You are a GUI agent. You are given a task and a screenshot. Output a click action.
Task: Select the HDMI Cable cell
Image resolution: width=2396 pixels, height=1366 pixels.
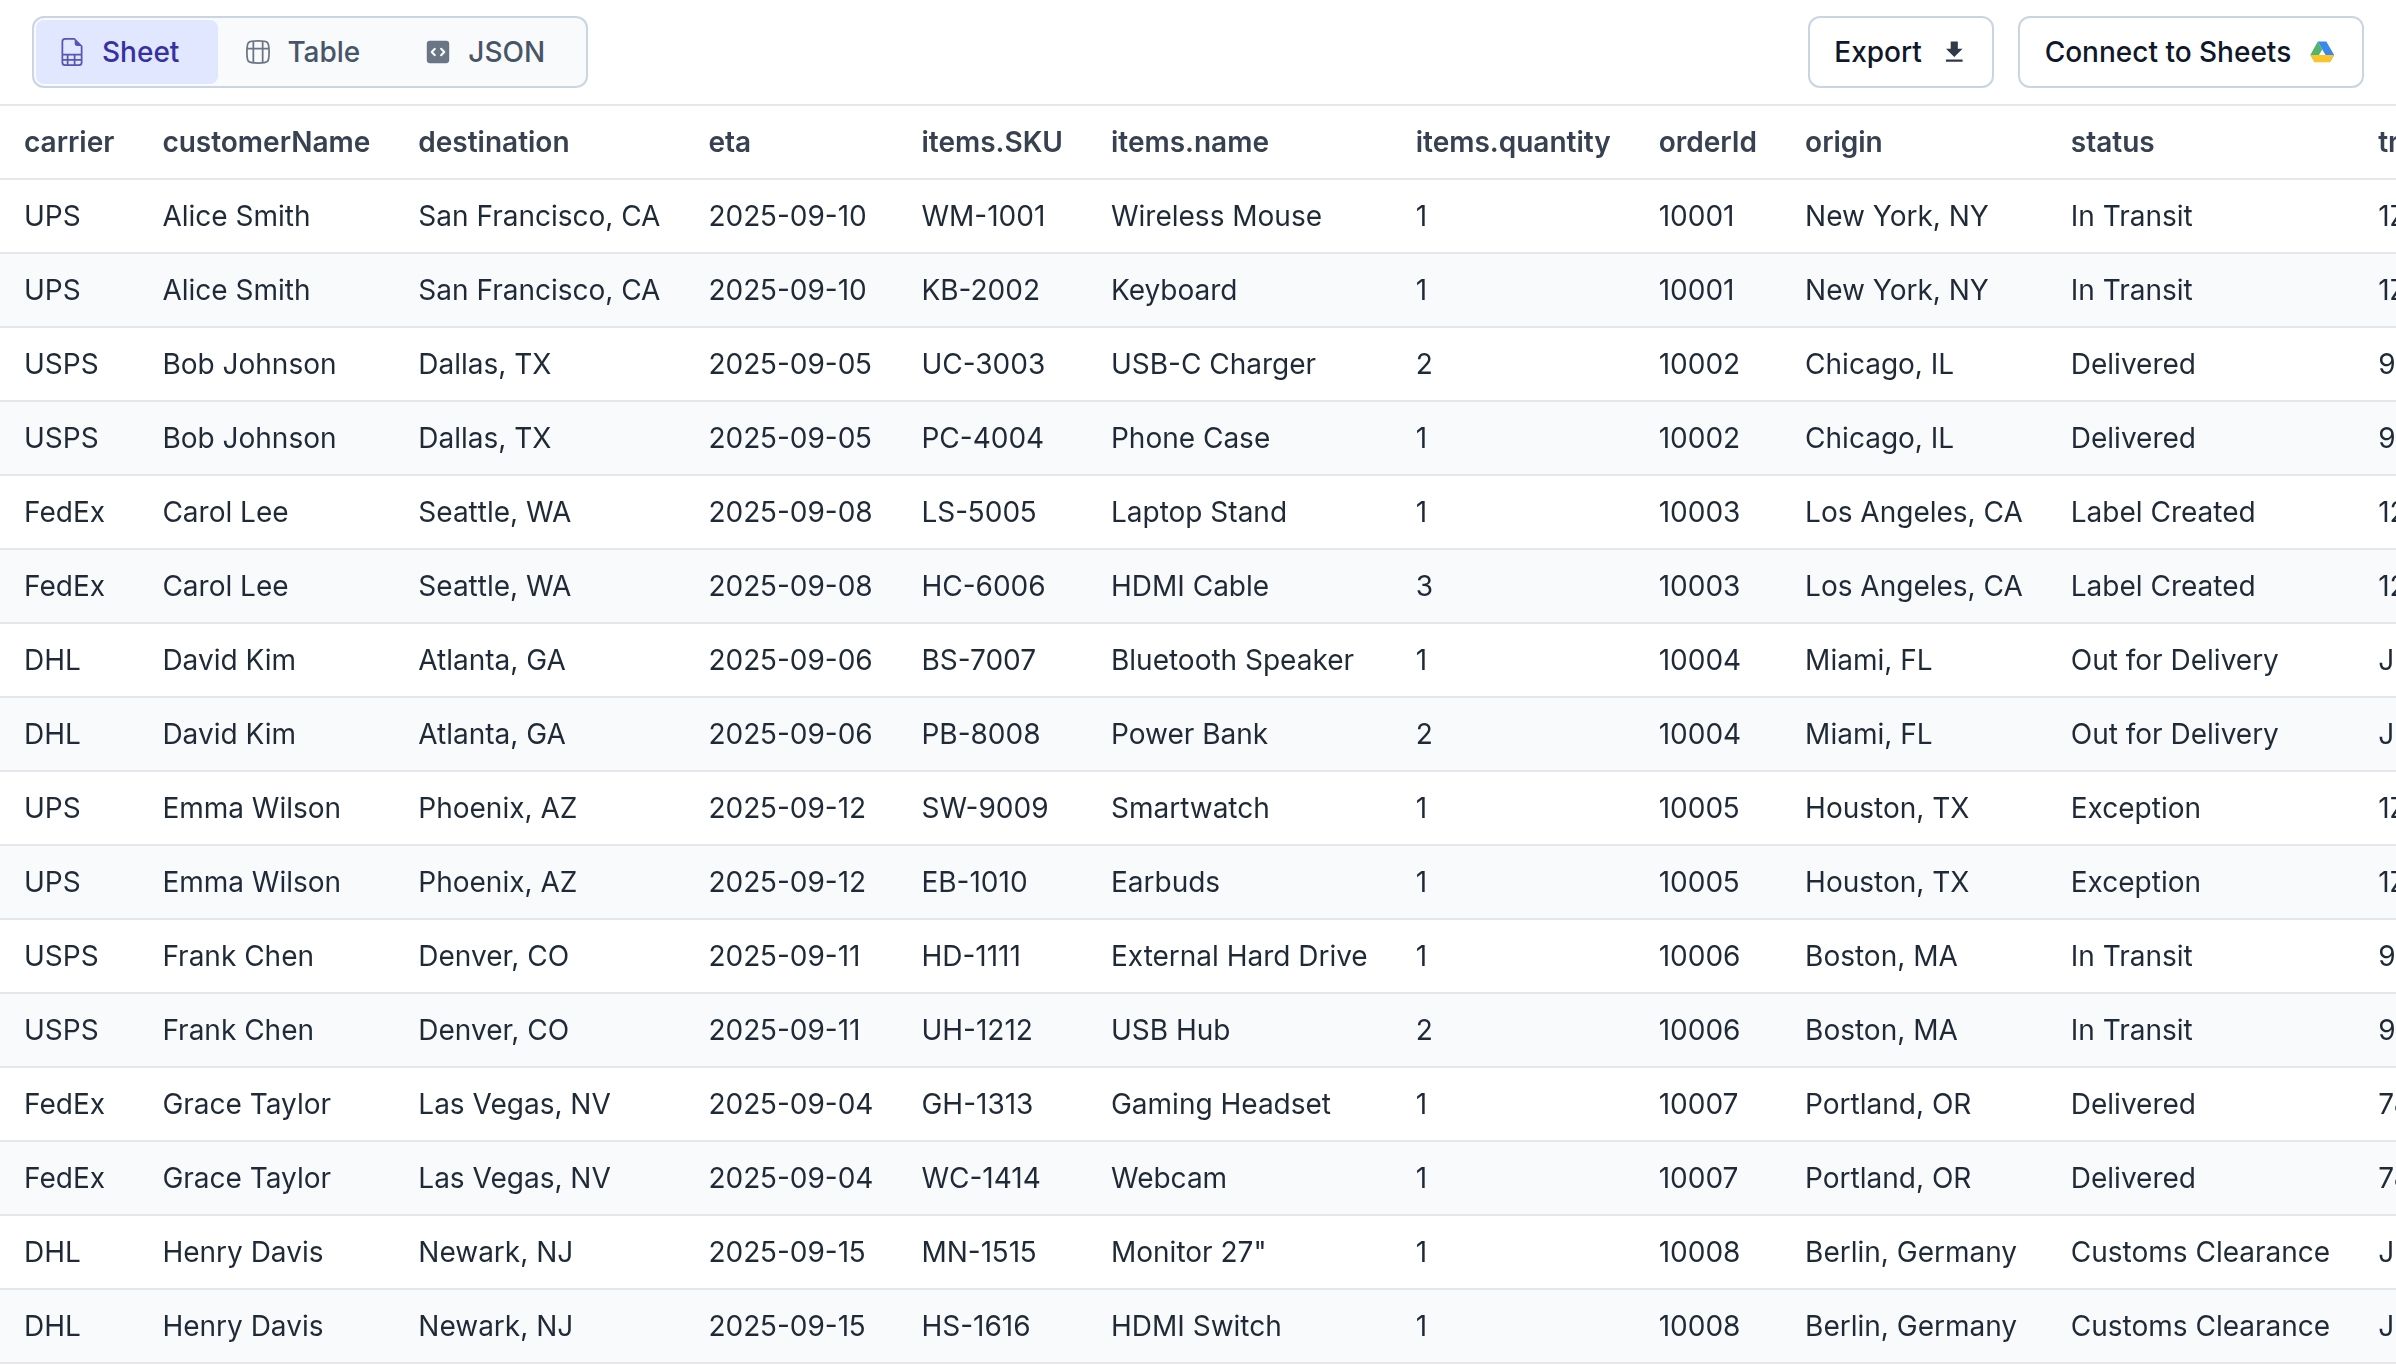point(1189,586)
